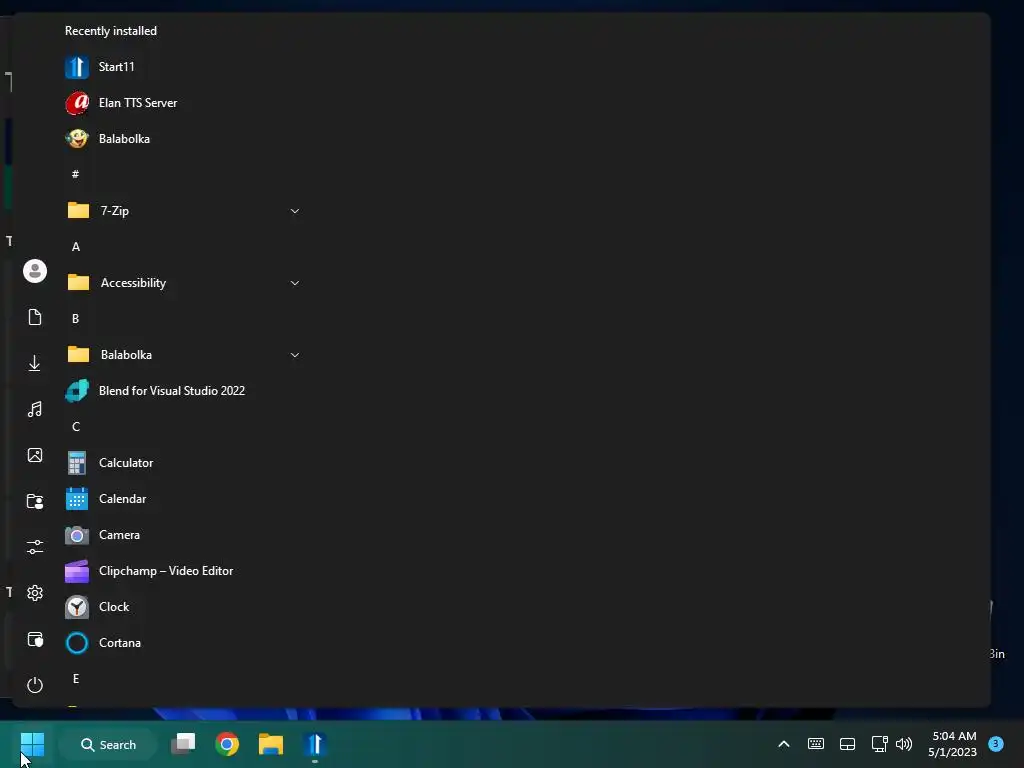Click the B letter header
Viewport: 1024px width, 768px height.
pos(76,319)
